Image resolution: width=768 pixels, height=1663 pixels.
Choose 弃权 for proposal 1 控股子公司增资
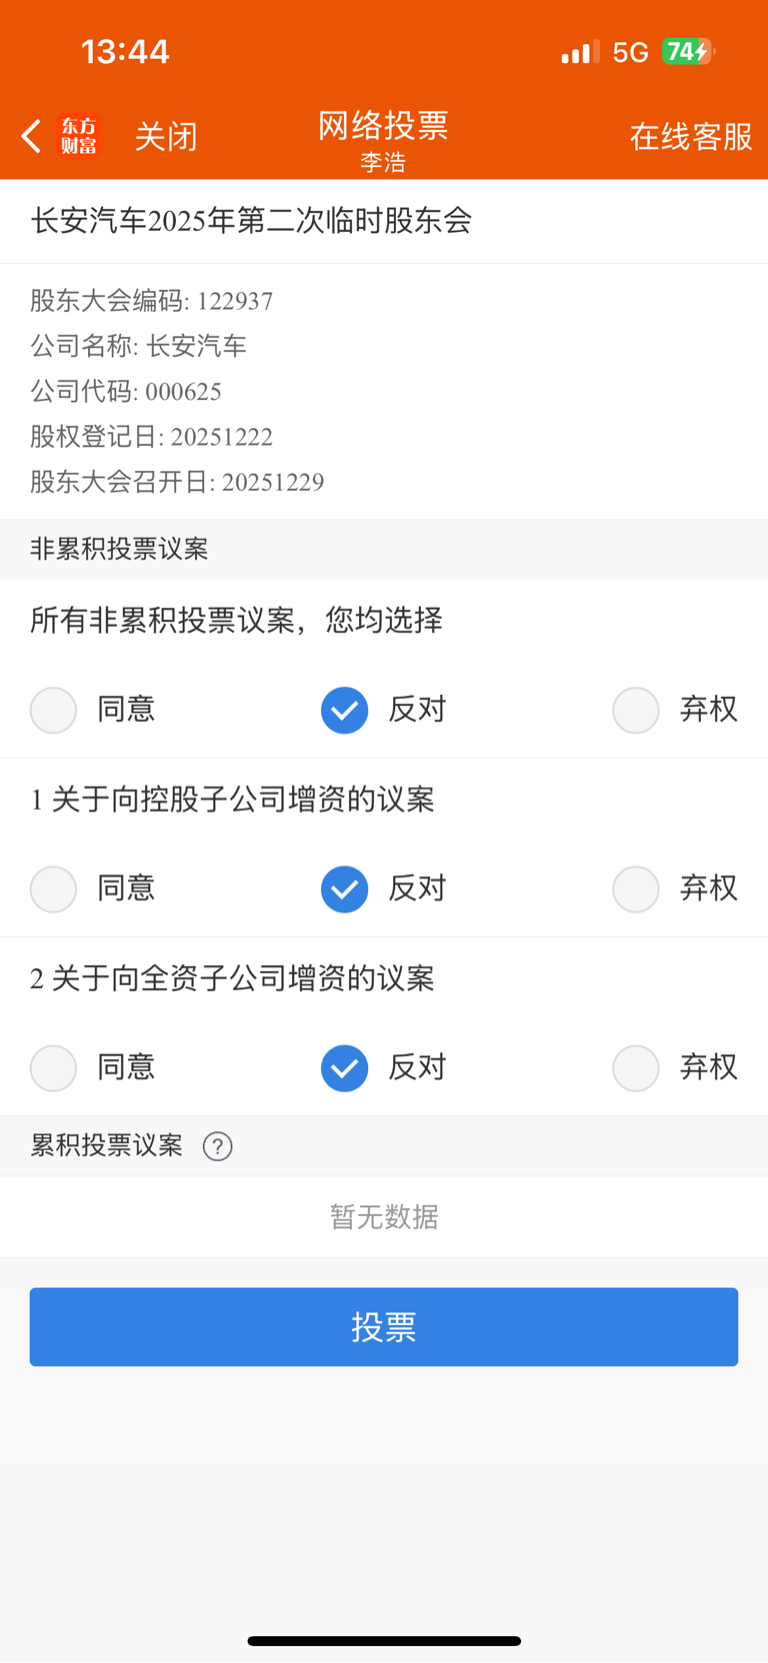pos(636,889)
